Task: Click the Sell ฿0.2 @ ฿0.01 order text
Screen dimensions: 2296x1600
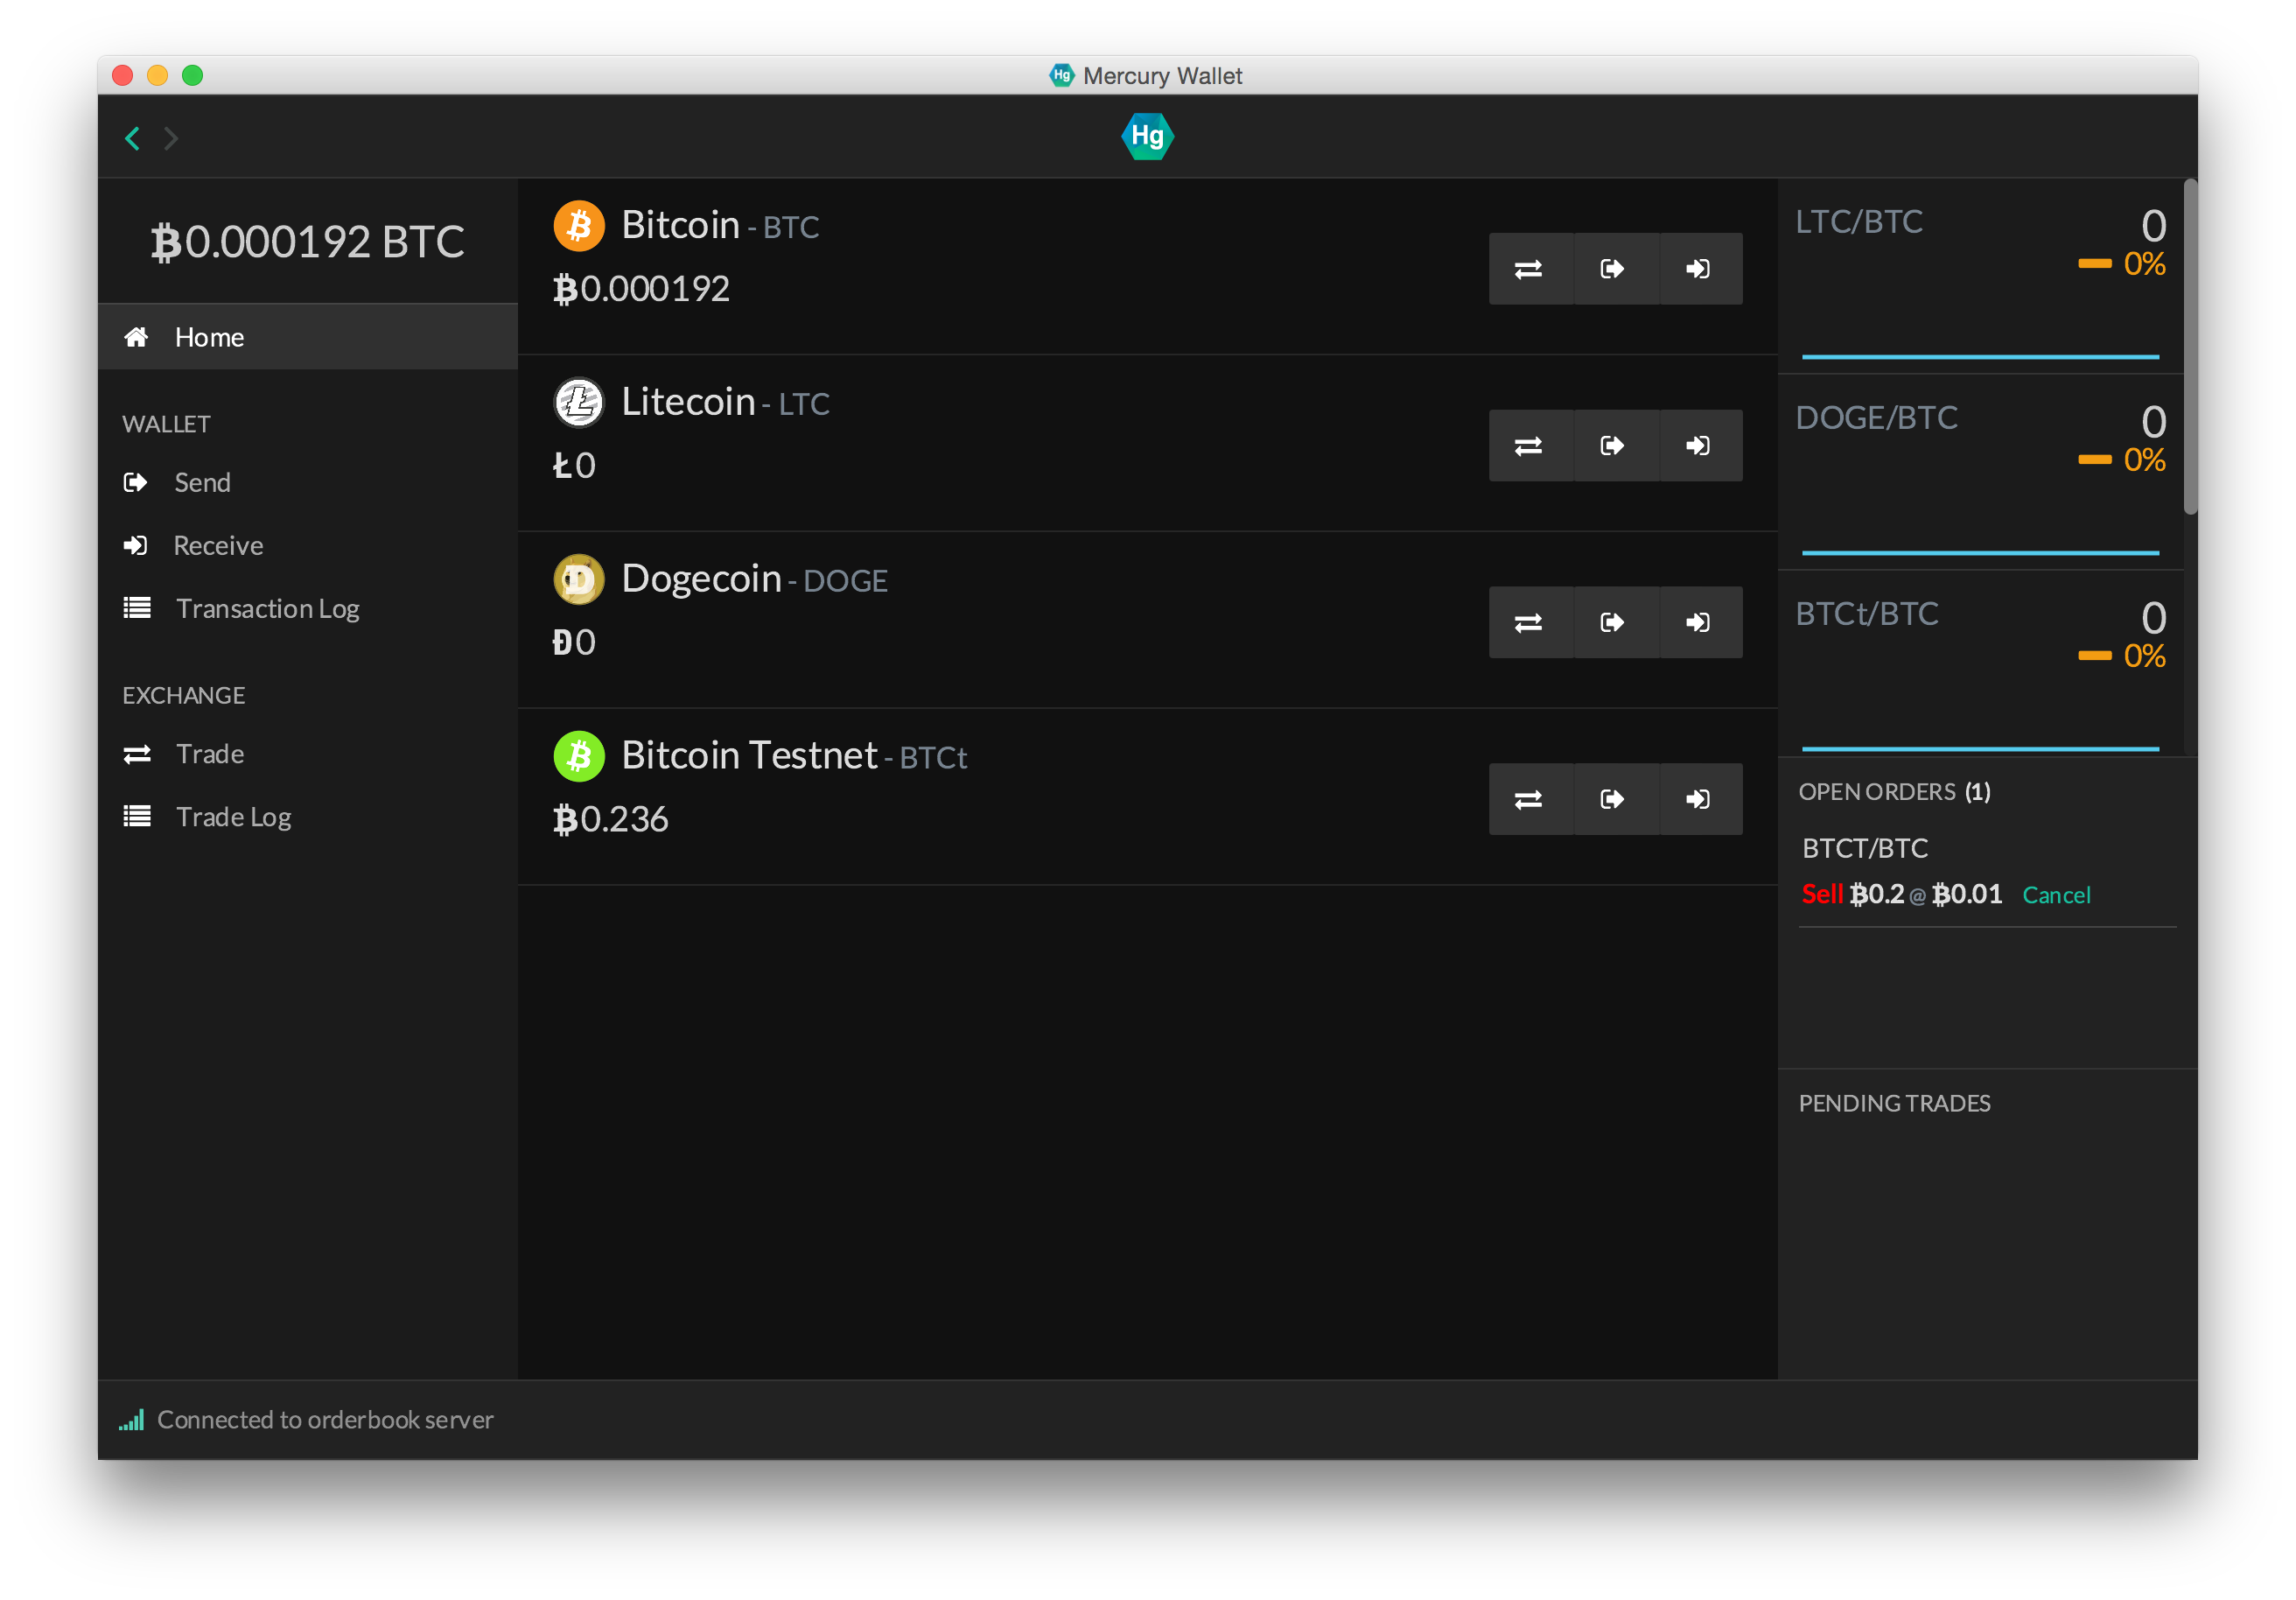Action: coord(1902,894)
